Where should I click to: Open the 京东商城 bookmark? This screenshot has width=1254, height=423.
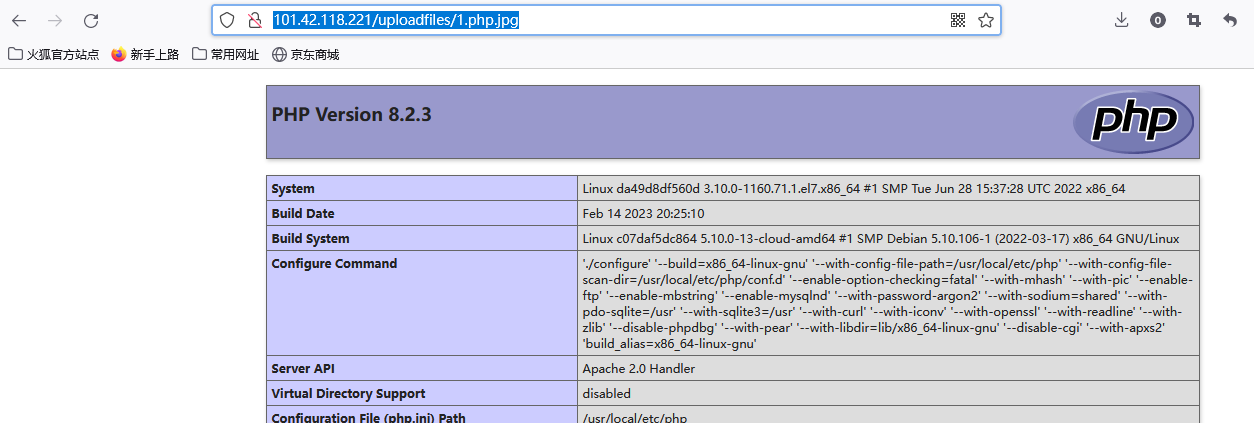(305, 55)
